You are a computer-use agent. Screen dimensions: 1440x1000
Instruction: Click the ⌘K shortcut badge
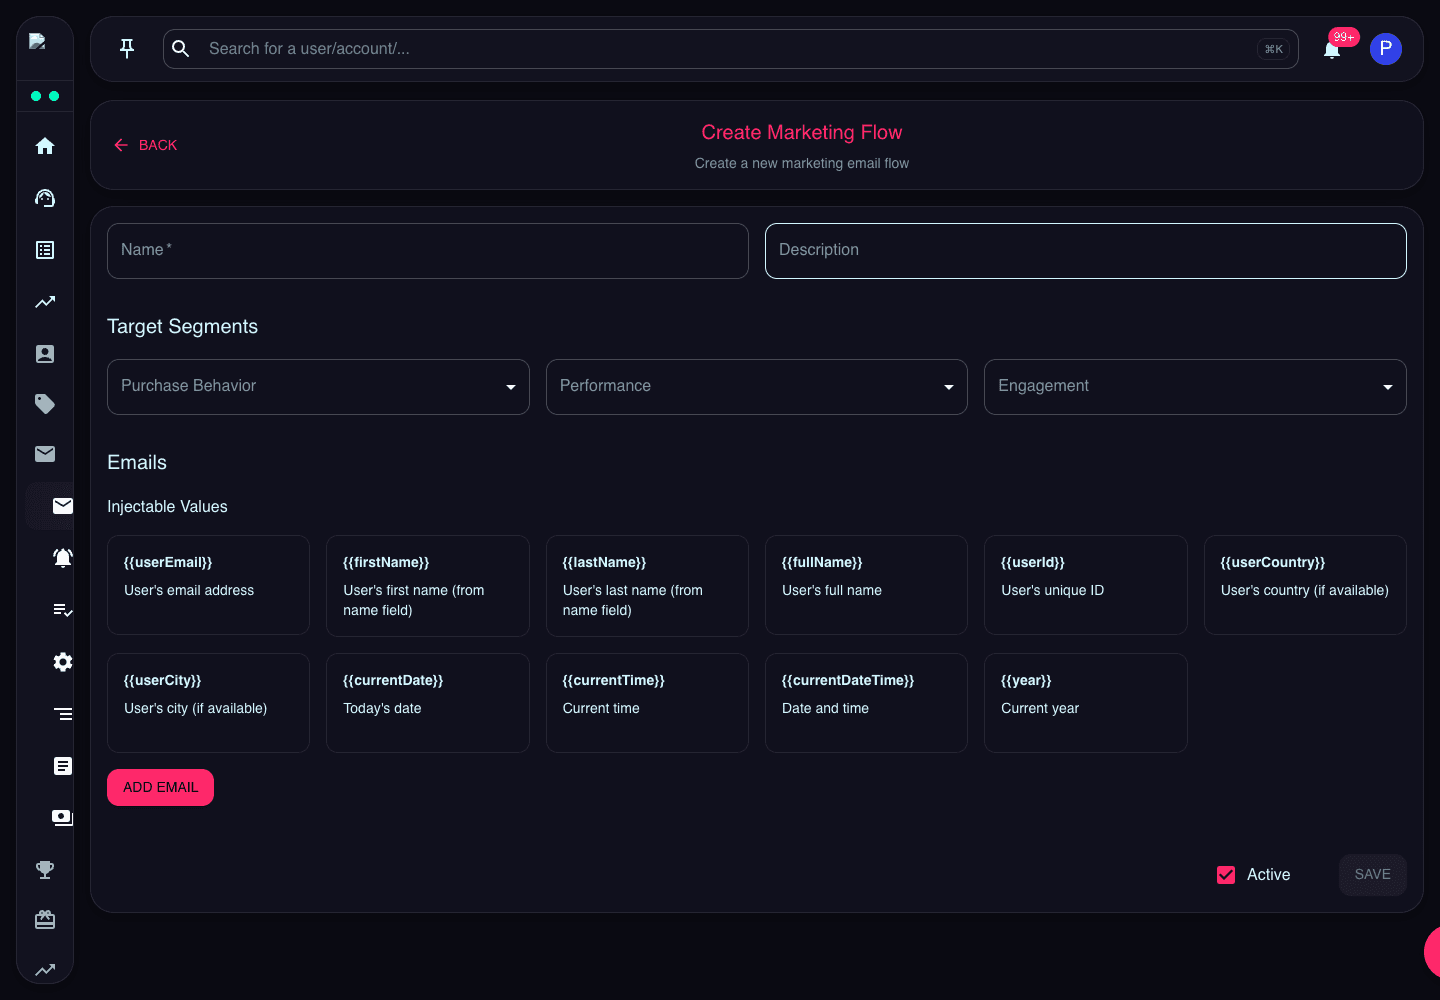coord(1274,49)
